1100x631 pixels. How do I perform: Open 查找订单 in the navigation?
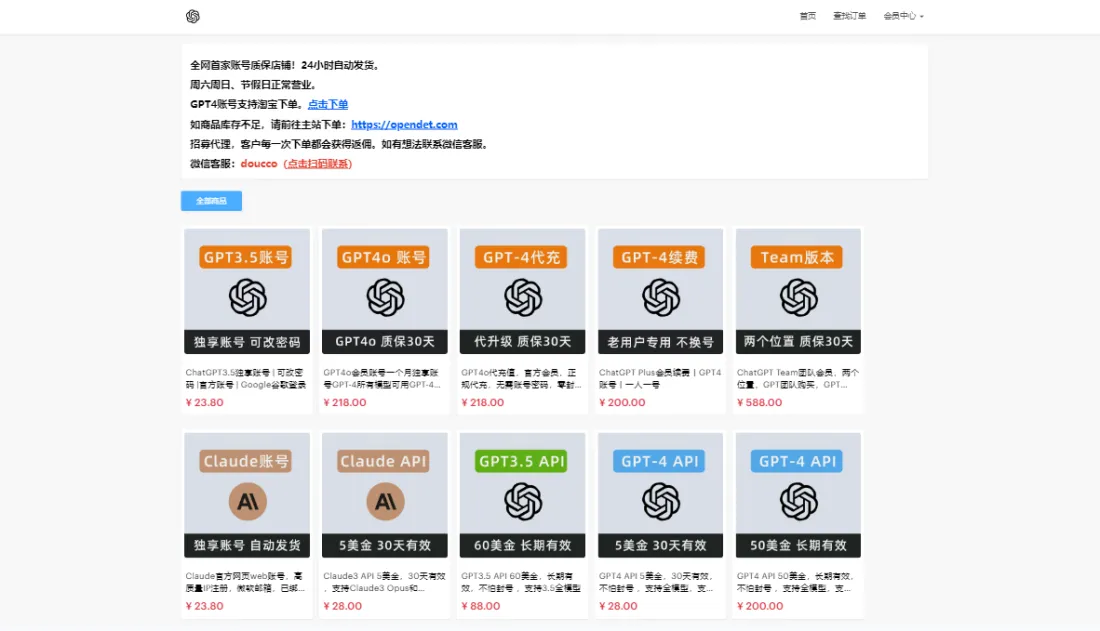coord(850,16)
